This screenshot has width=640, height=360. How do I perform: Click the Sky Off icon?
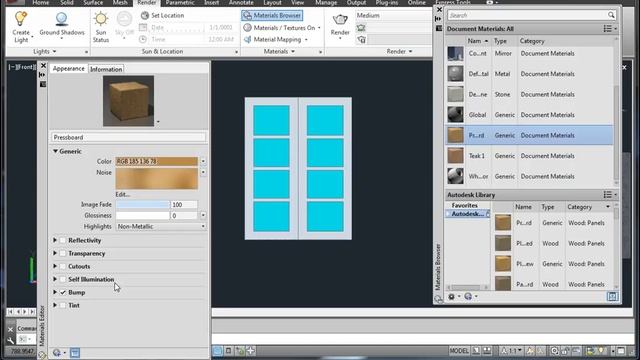click(124, 19)
